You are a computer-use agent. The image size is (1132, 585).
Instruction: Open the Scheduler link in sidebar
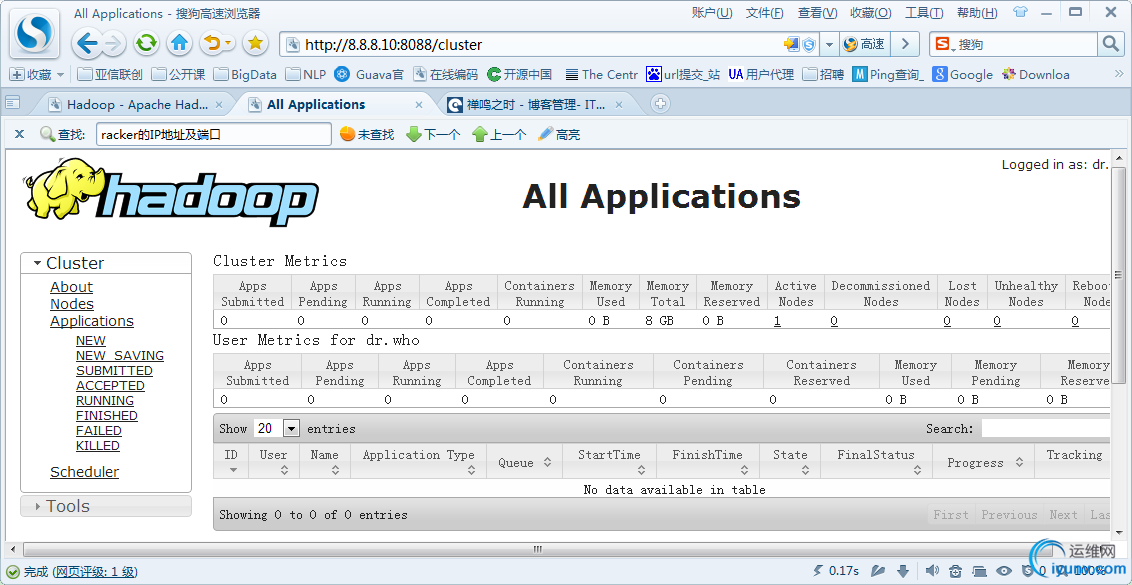[84, 472]
